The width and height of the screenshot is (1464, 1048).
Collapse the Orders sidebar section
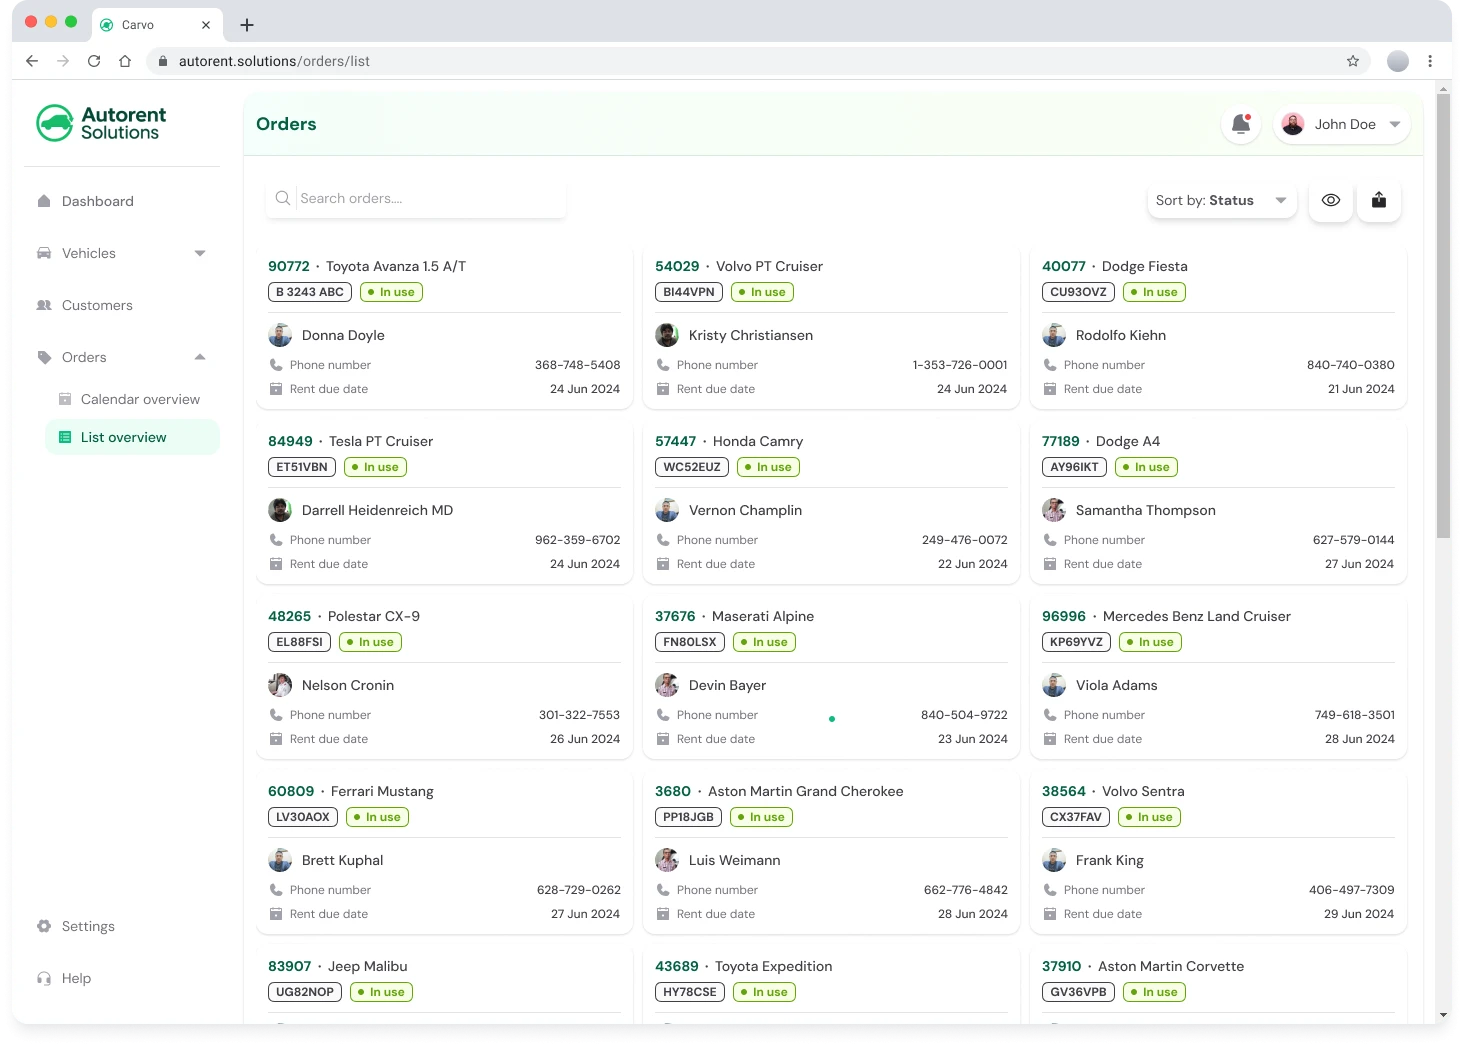200,357
